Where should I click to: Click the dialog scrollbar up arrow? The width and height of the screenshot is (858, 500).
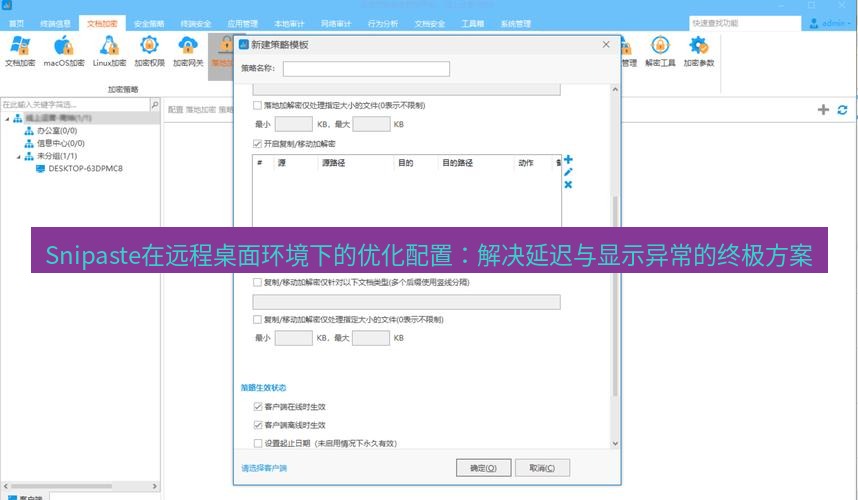[615, 89]
